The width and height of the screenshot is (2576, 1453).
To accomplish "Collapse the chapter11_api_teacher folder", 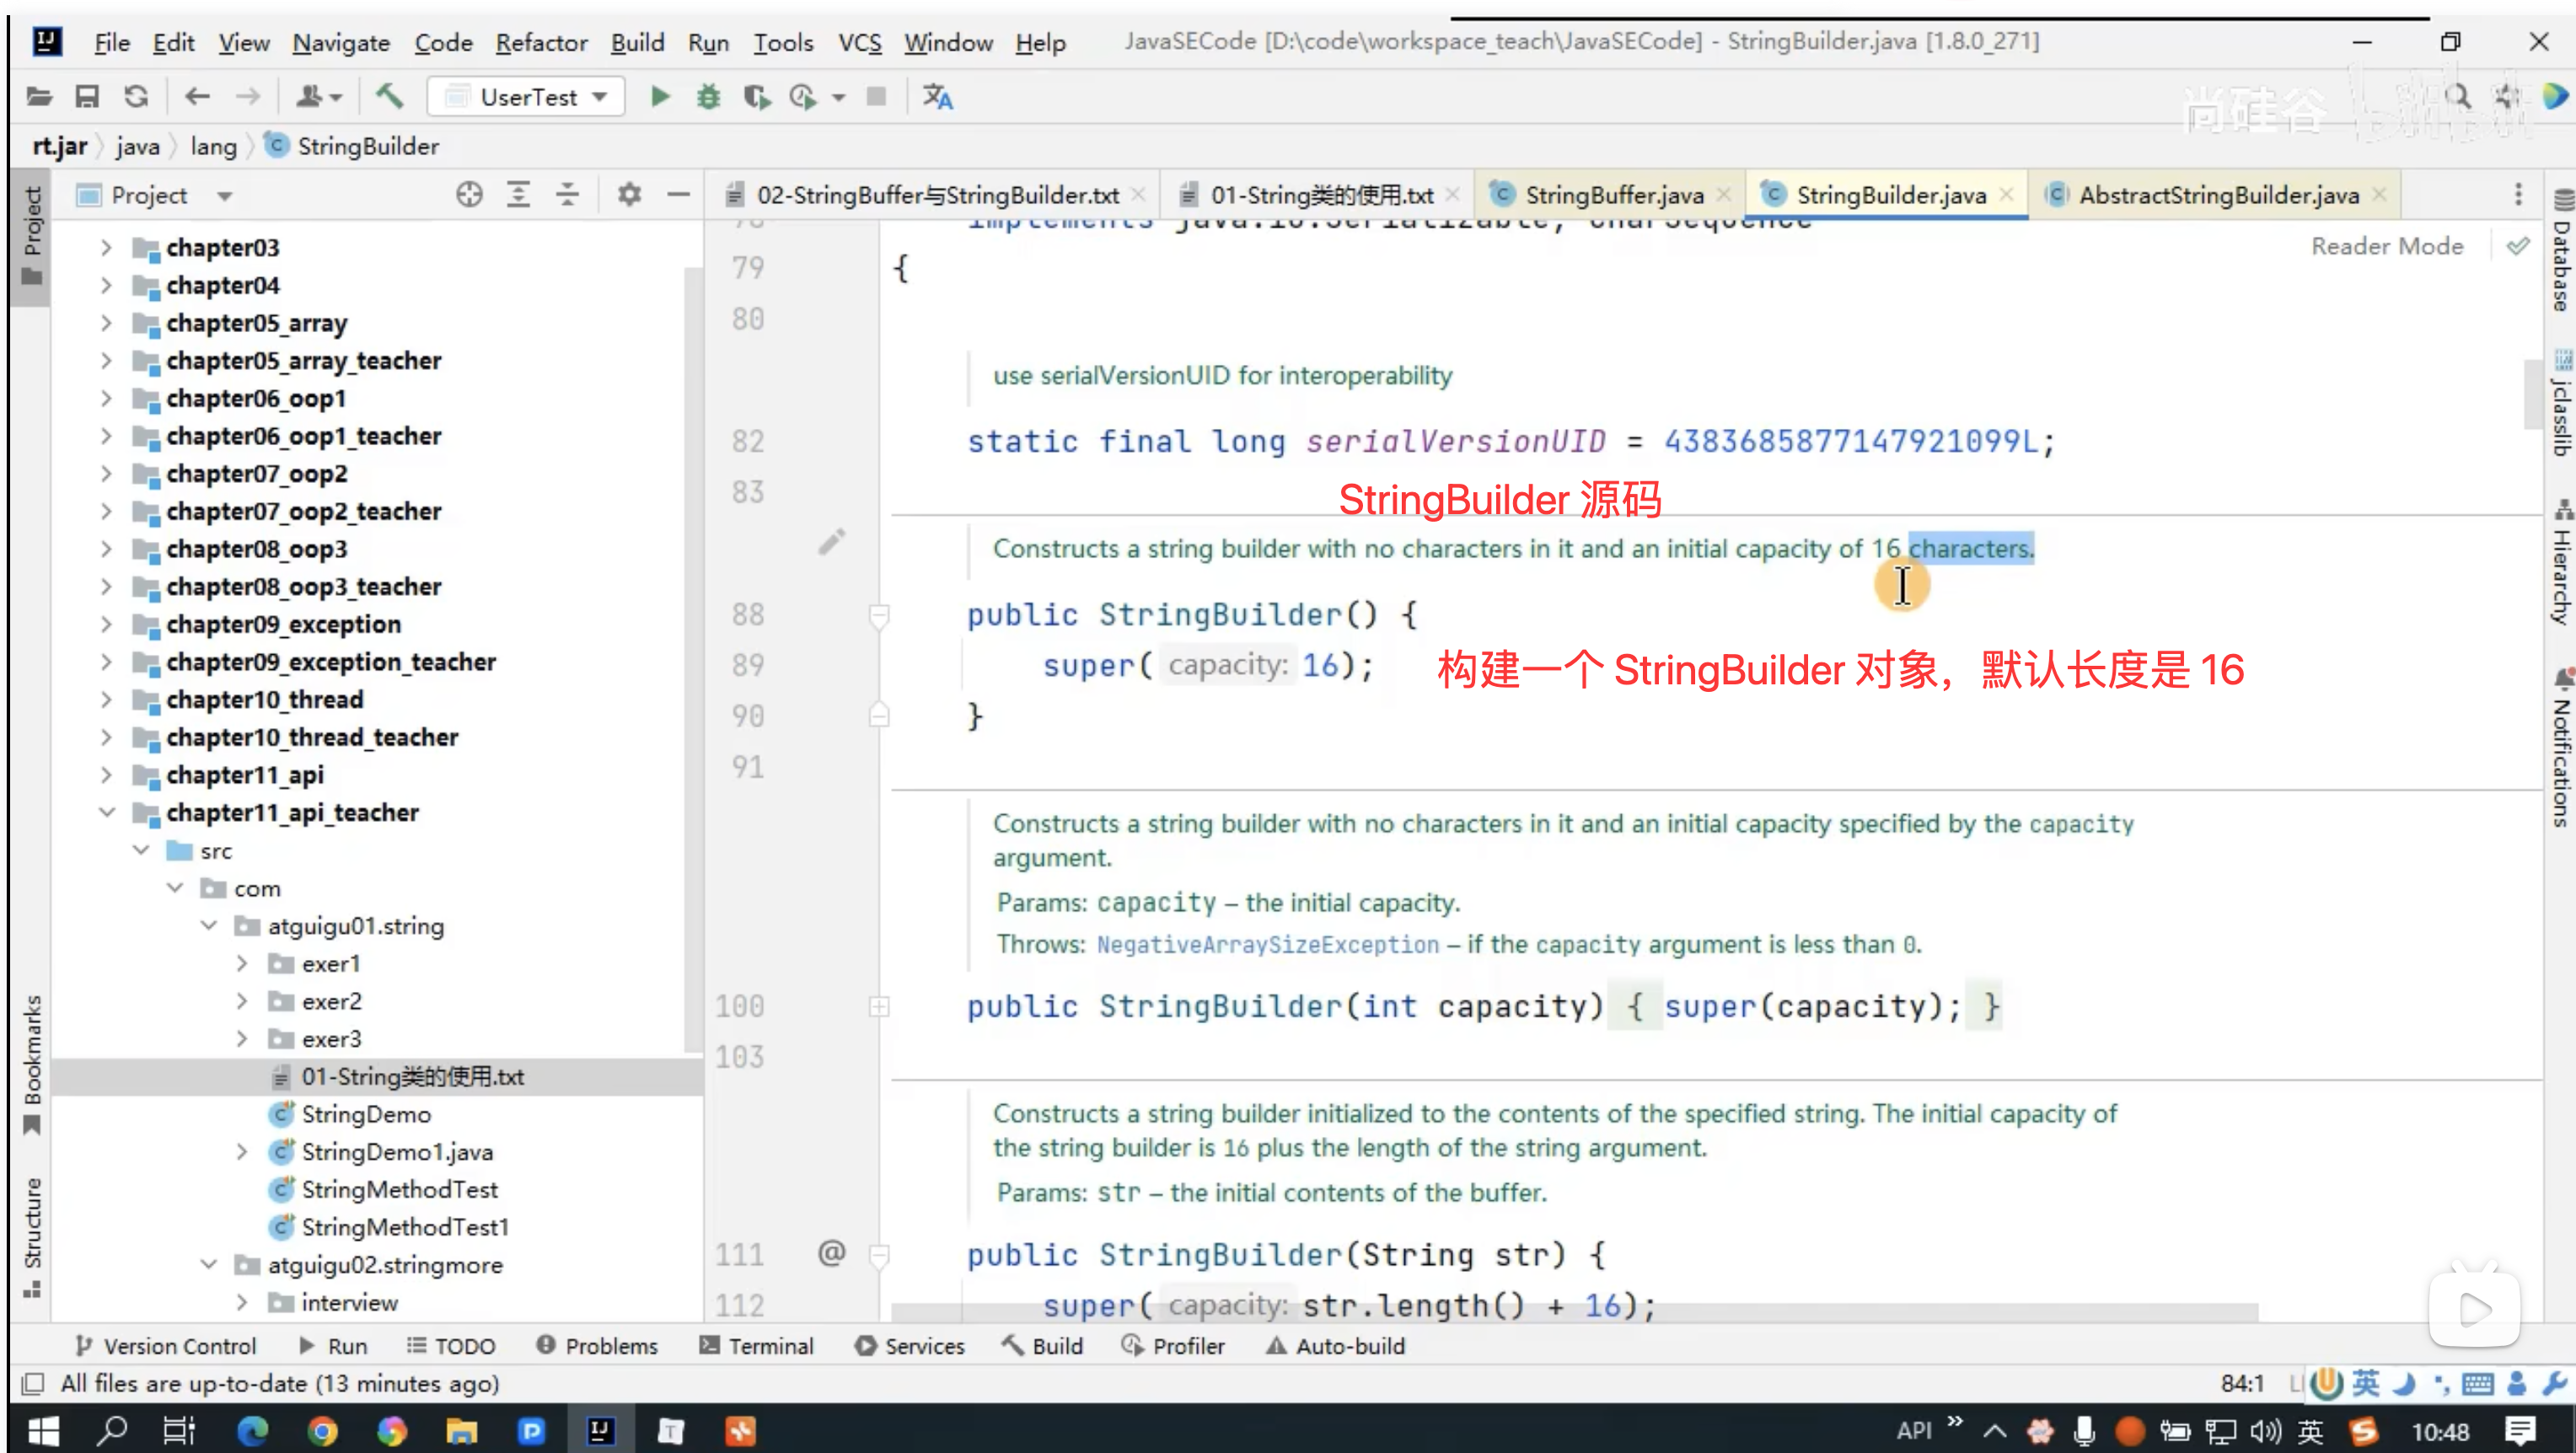I will 107,813.
